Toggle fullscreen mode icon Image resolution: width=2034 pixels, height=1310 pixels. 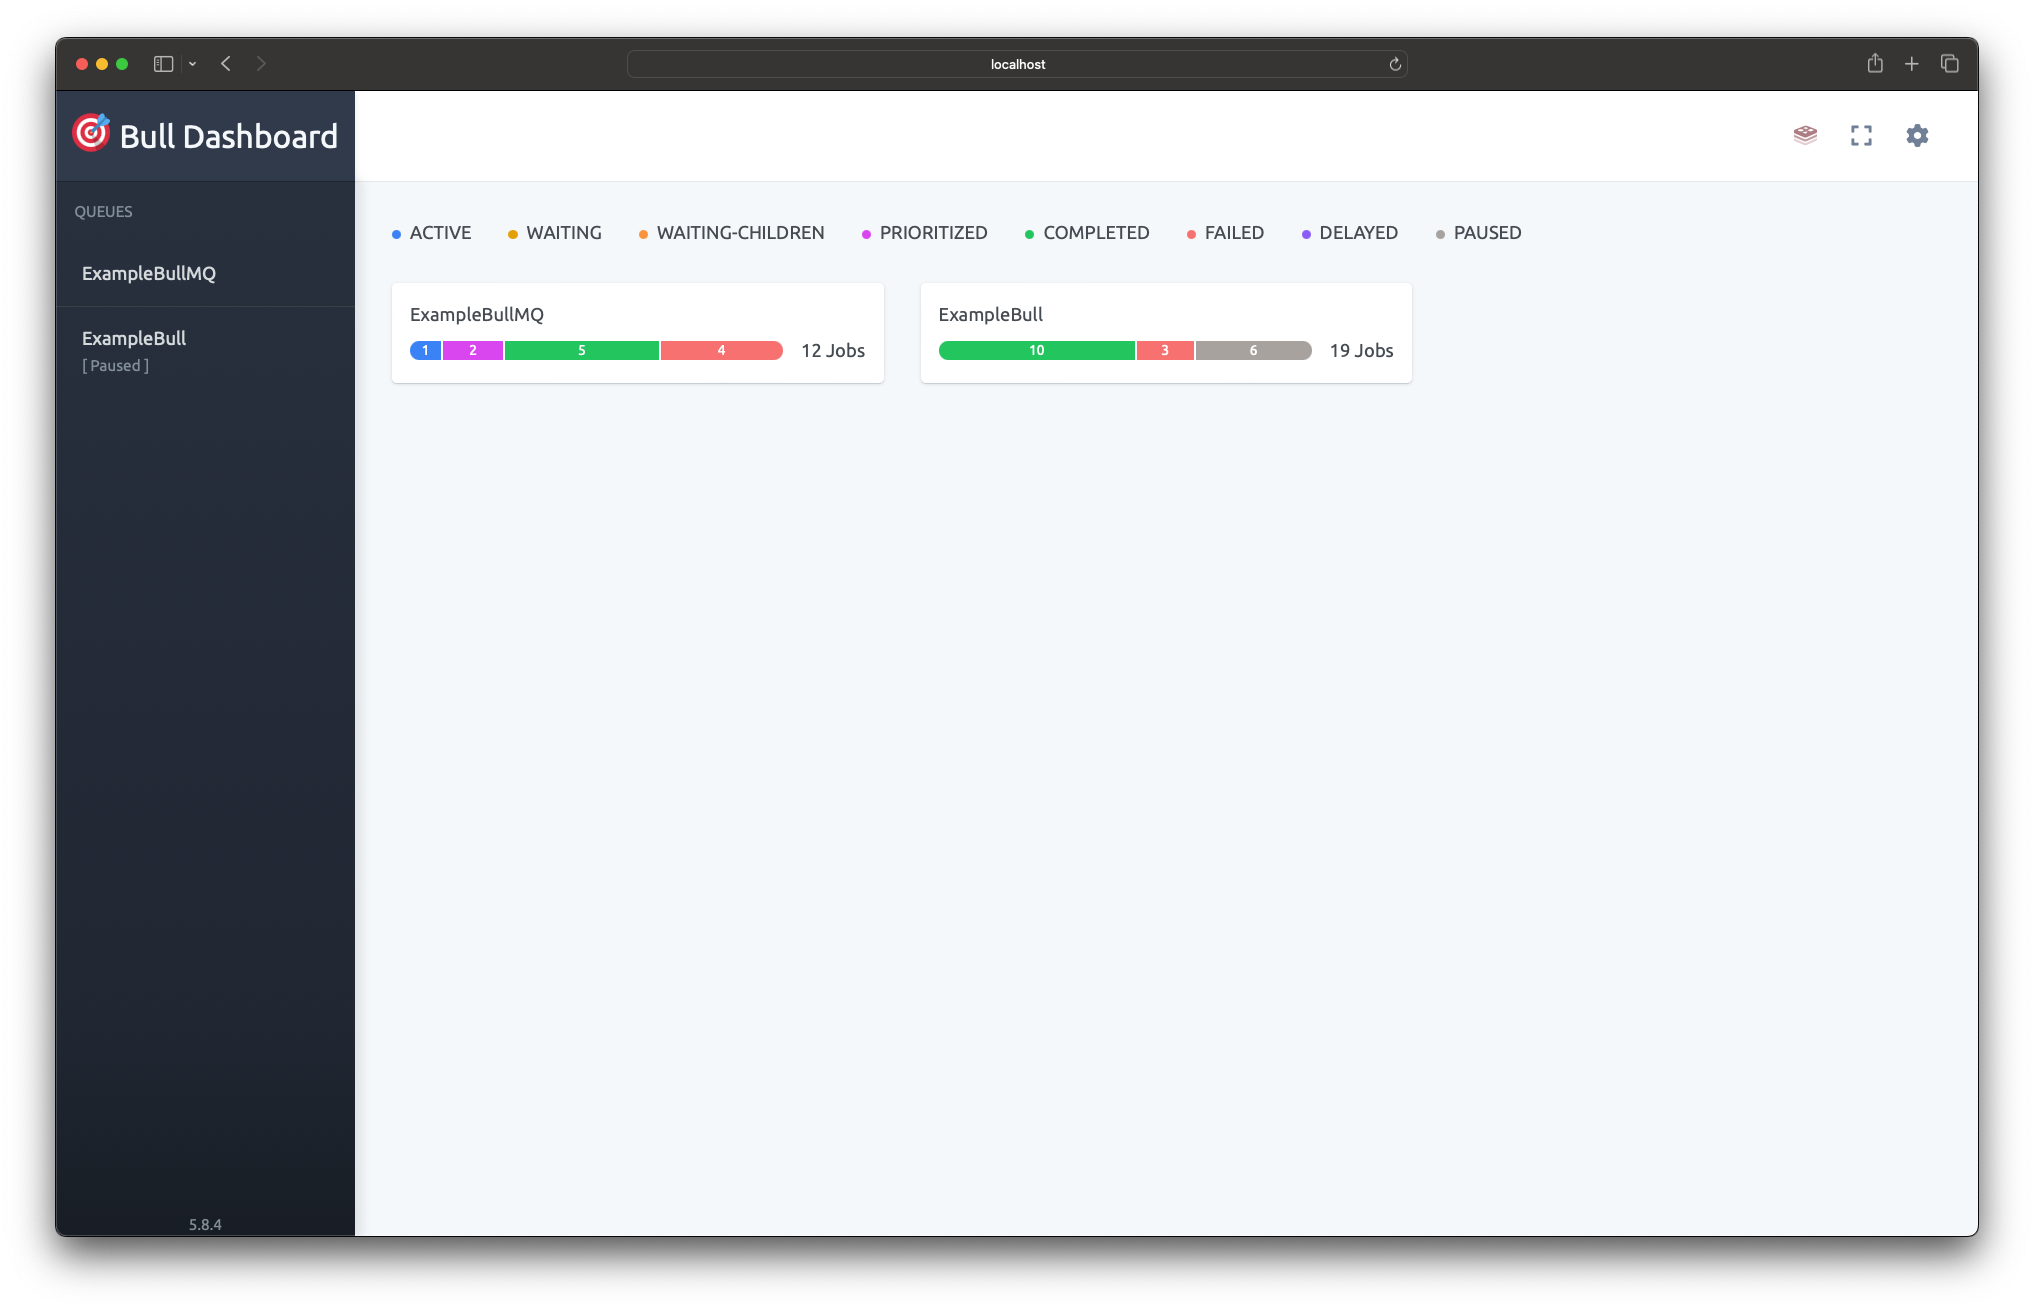[1861, 135]
